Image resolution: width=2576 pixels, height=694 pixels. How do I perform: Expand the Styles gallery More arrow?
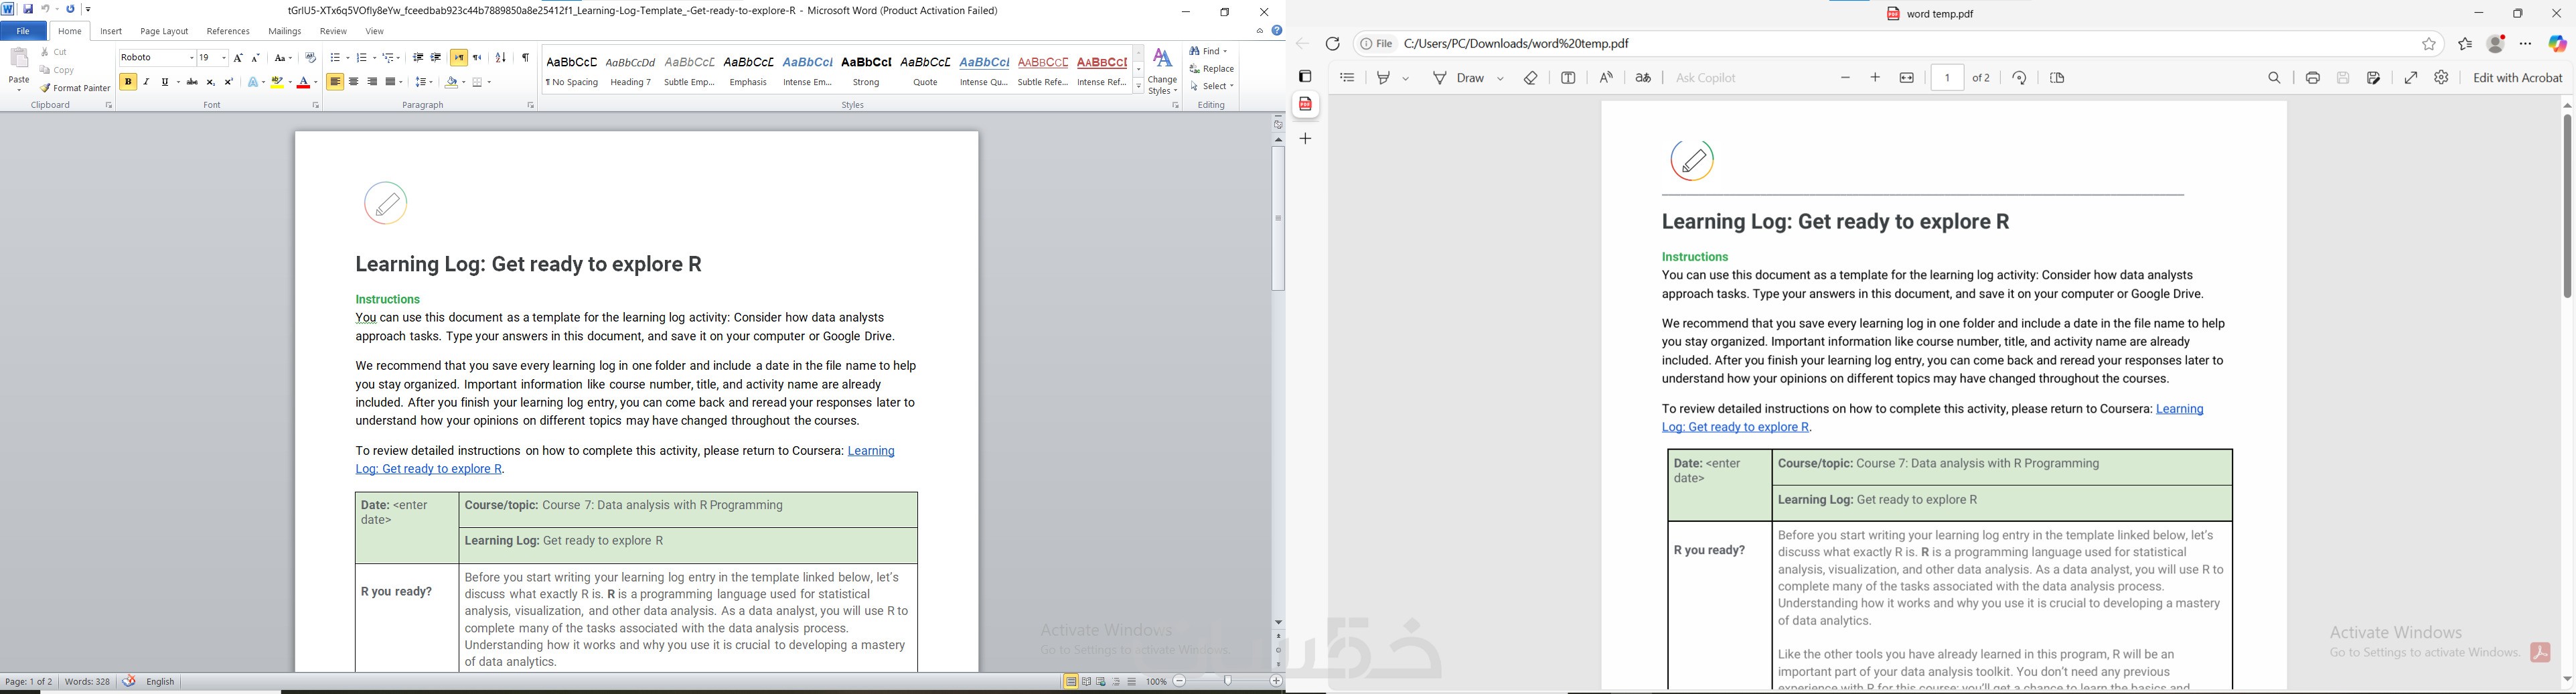(x=1138, y=87)
